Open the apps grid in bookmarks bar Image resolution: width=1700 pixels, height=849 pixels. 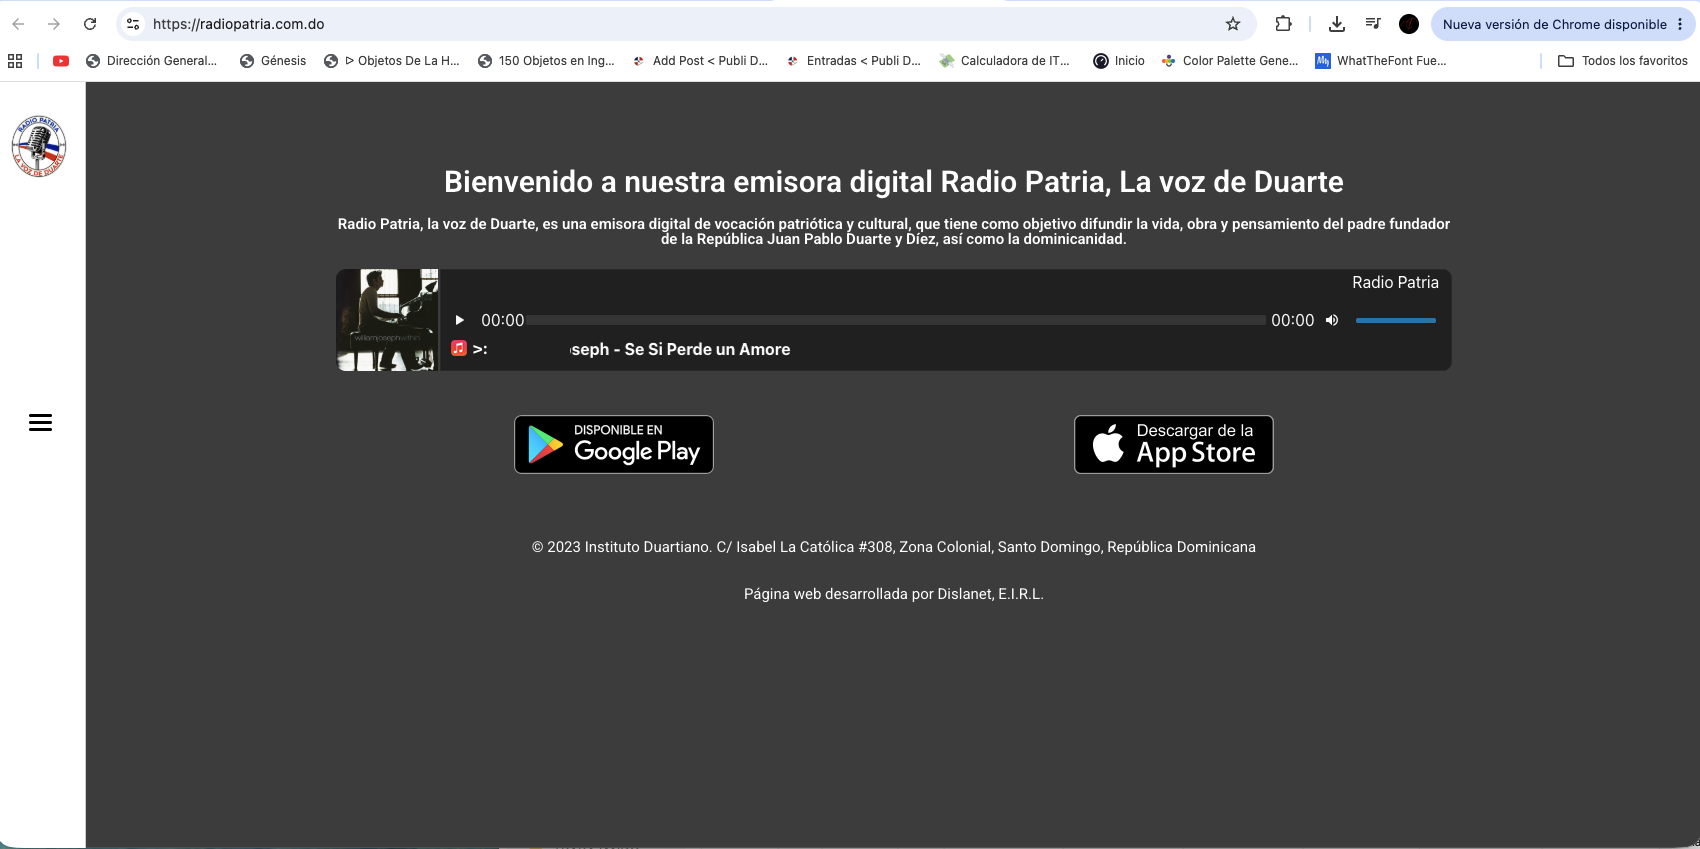(x=15, y=61)
